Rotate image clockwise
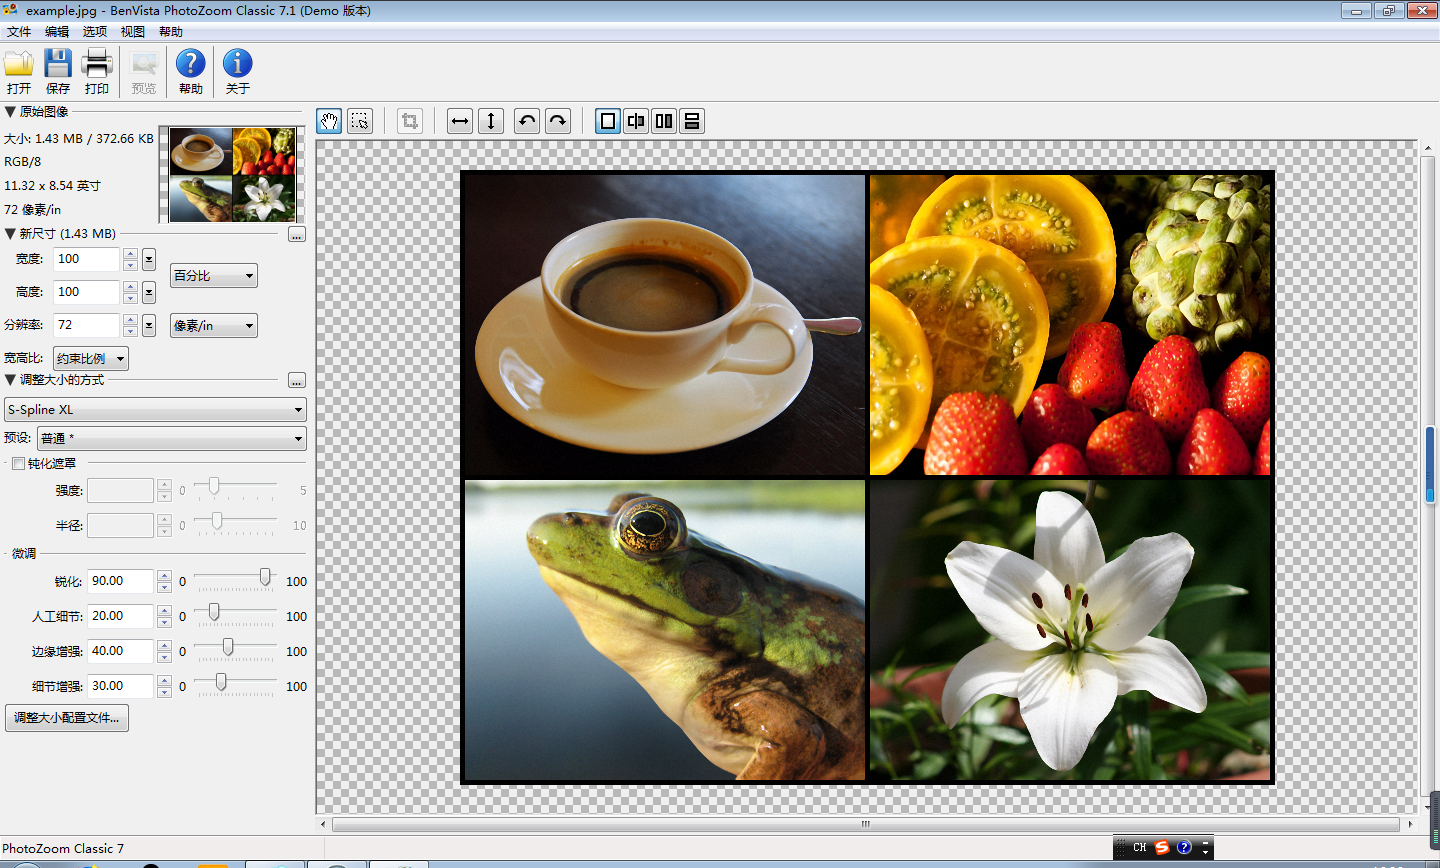This screenshot has height=868, width=1440. (558, 121)
